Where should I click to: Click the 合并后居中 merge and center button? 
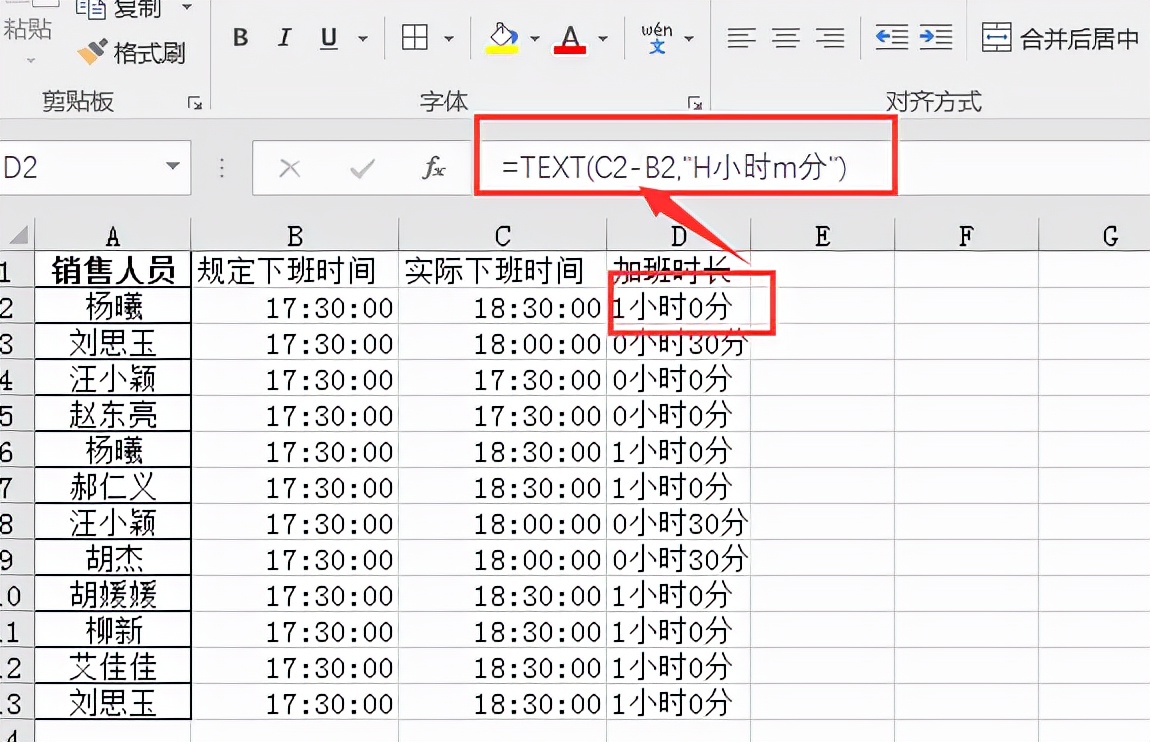(1061, 38)
